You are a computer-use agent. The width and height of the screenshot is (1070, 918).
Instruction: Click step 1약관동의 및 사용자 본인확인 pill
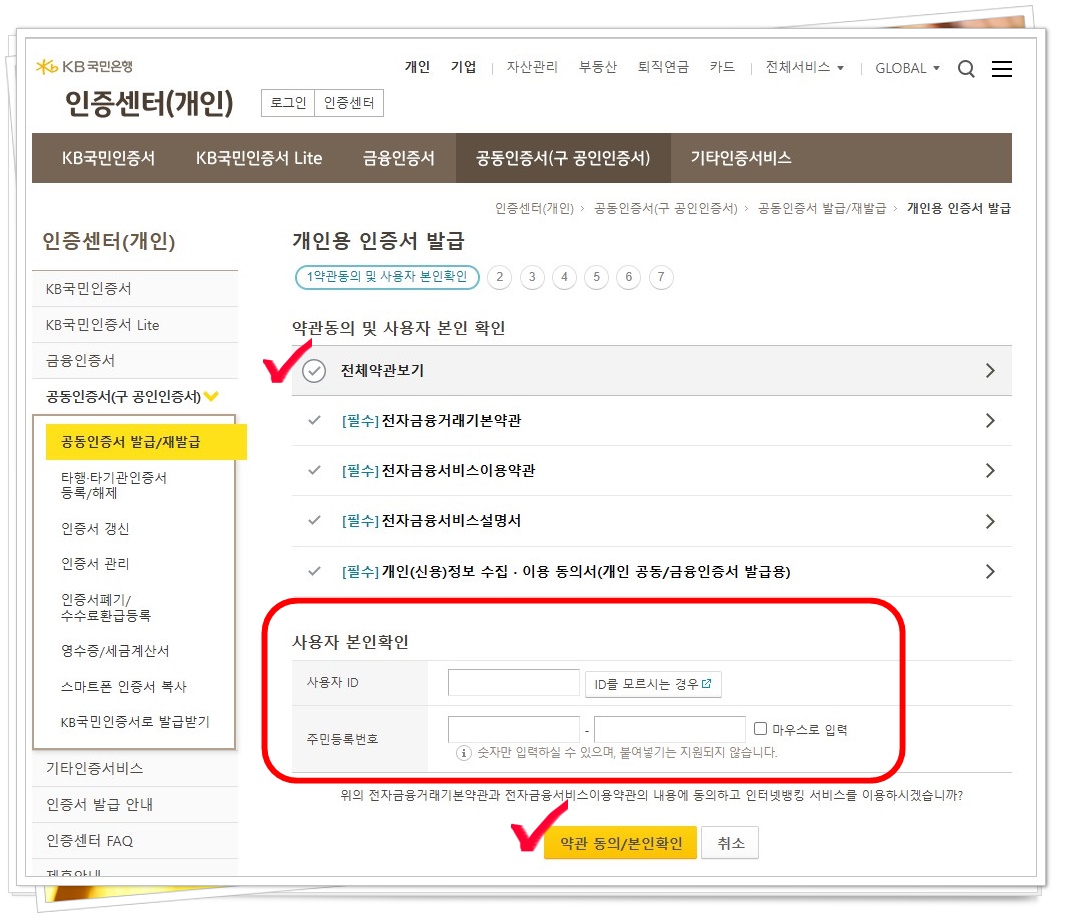[x=387, y=277]
